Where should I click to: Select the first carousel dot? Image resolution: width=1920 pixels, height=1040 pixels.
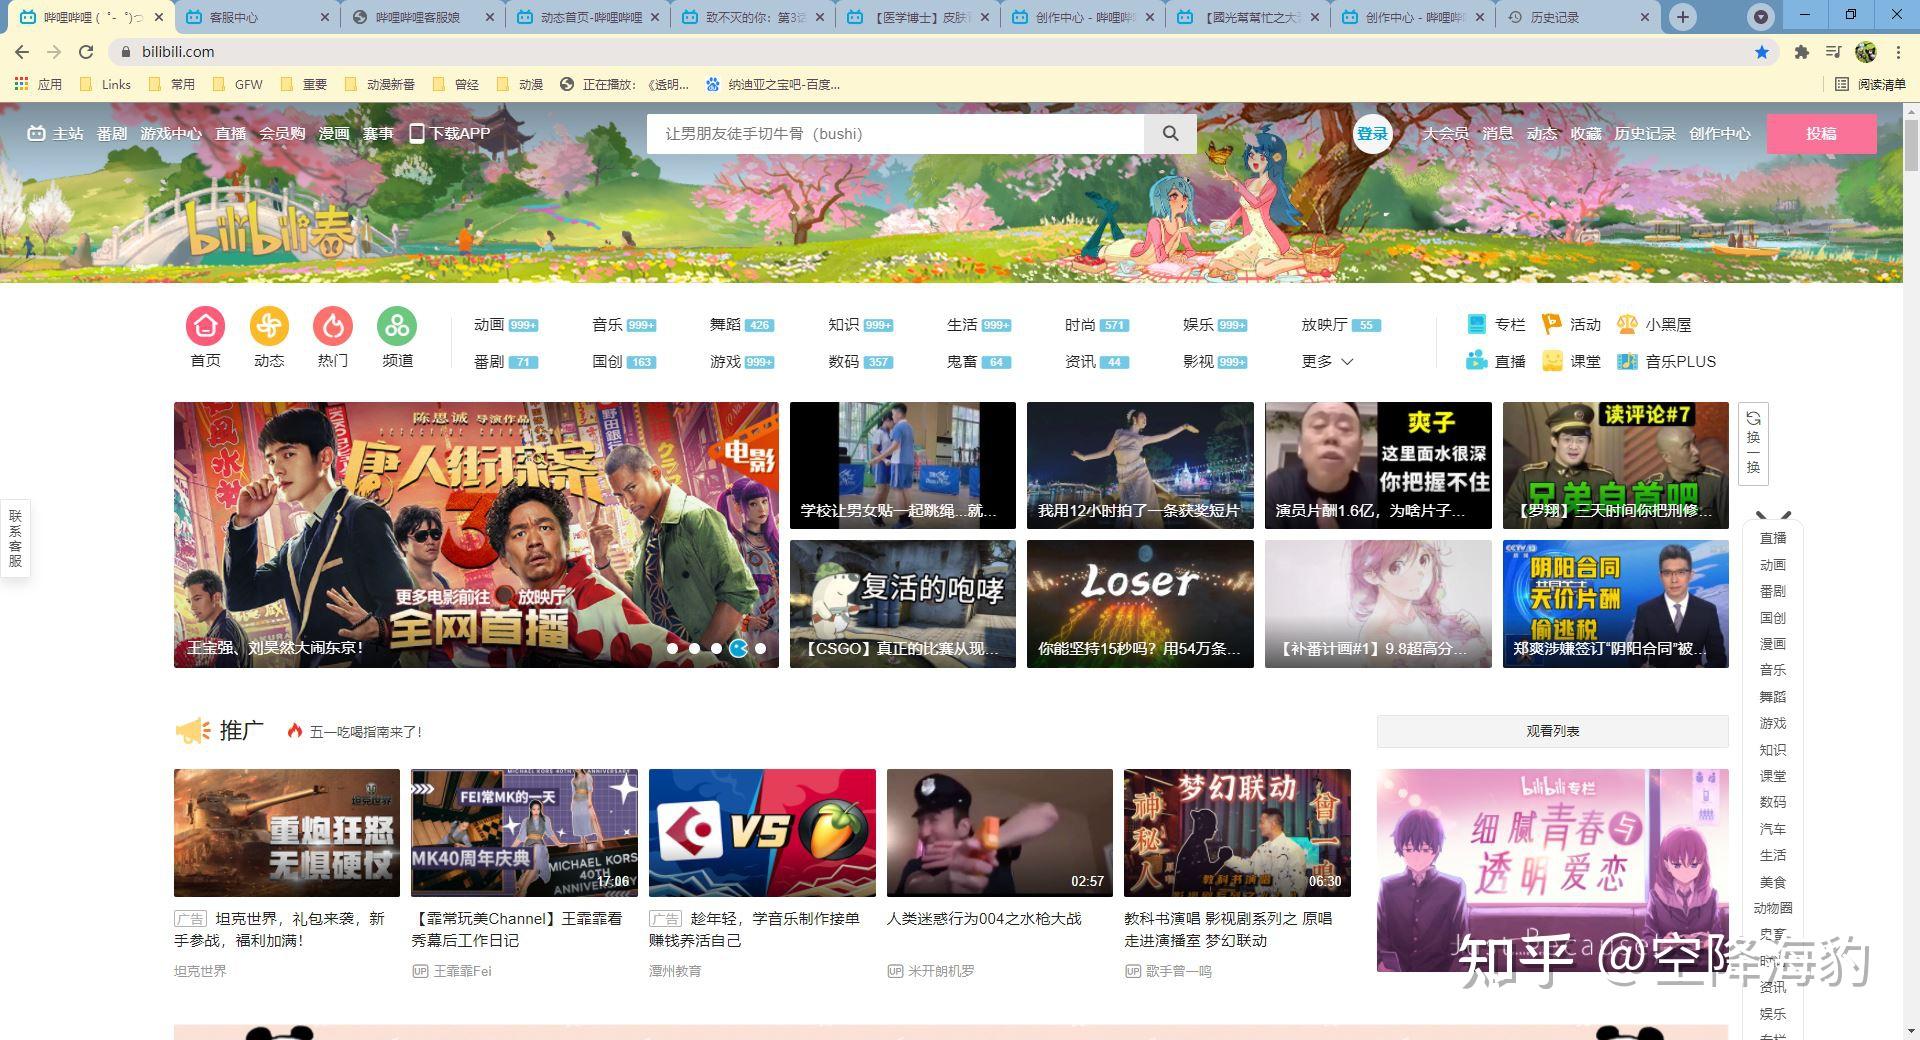pos(672,648)
